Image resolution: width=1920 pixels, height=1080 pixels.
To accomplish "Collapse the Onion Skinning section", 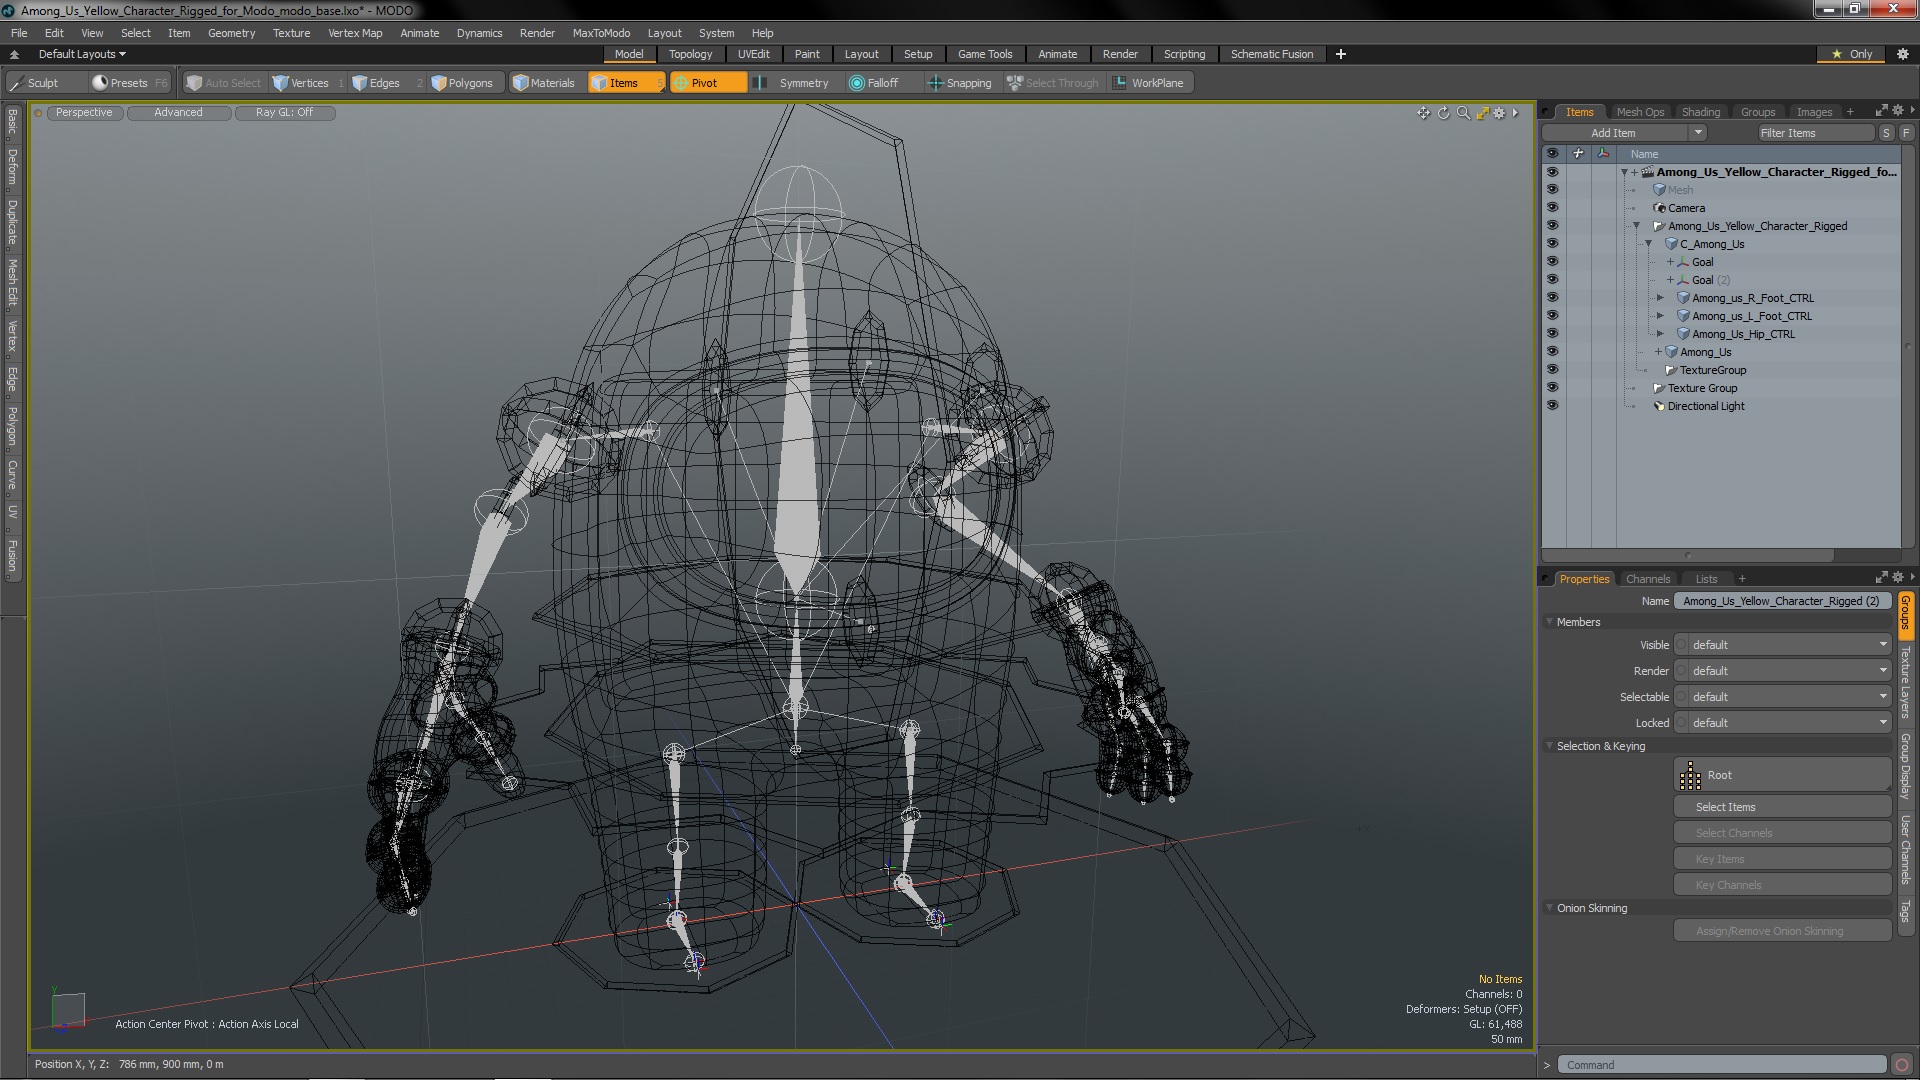I will pyautogui.click(x=1550, y=908).
